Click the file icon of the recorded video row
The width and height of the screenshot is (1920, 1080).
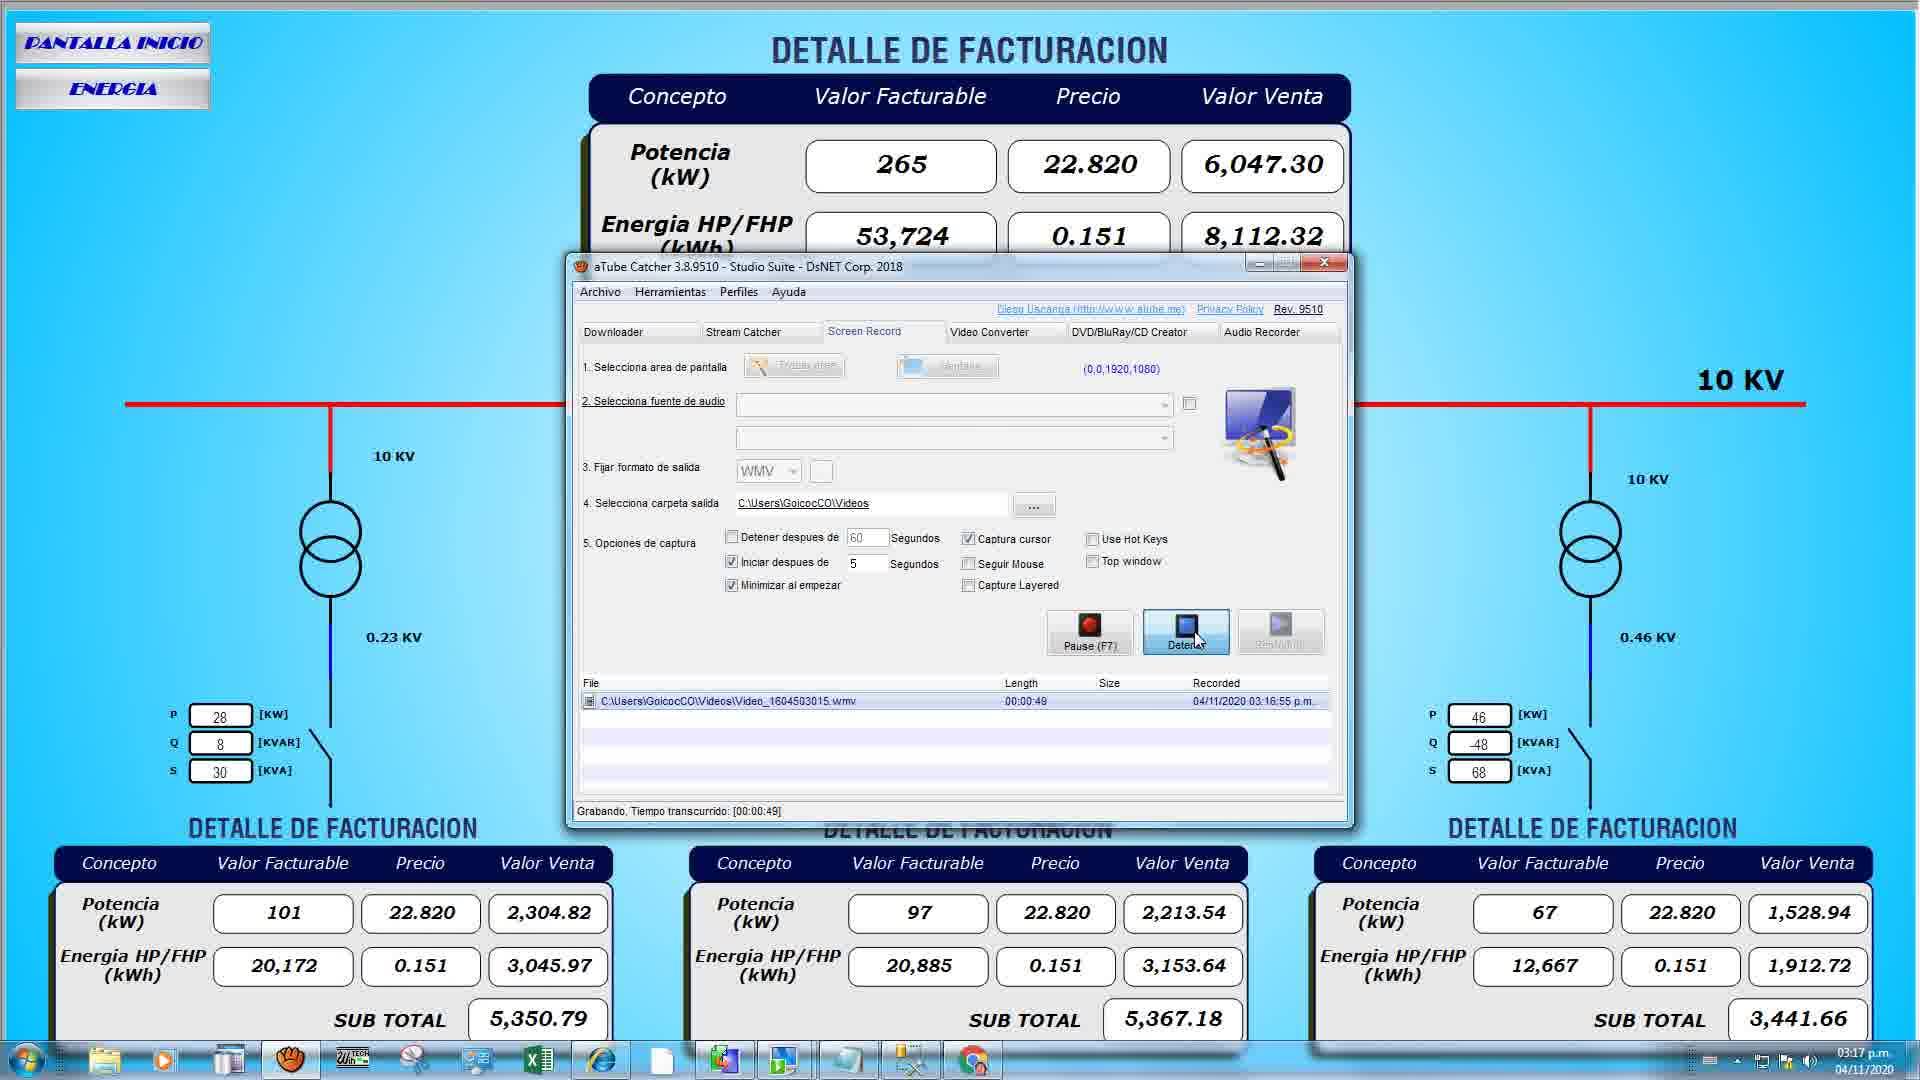point(589,702)
